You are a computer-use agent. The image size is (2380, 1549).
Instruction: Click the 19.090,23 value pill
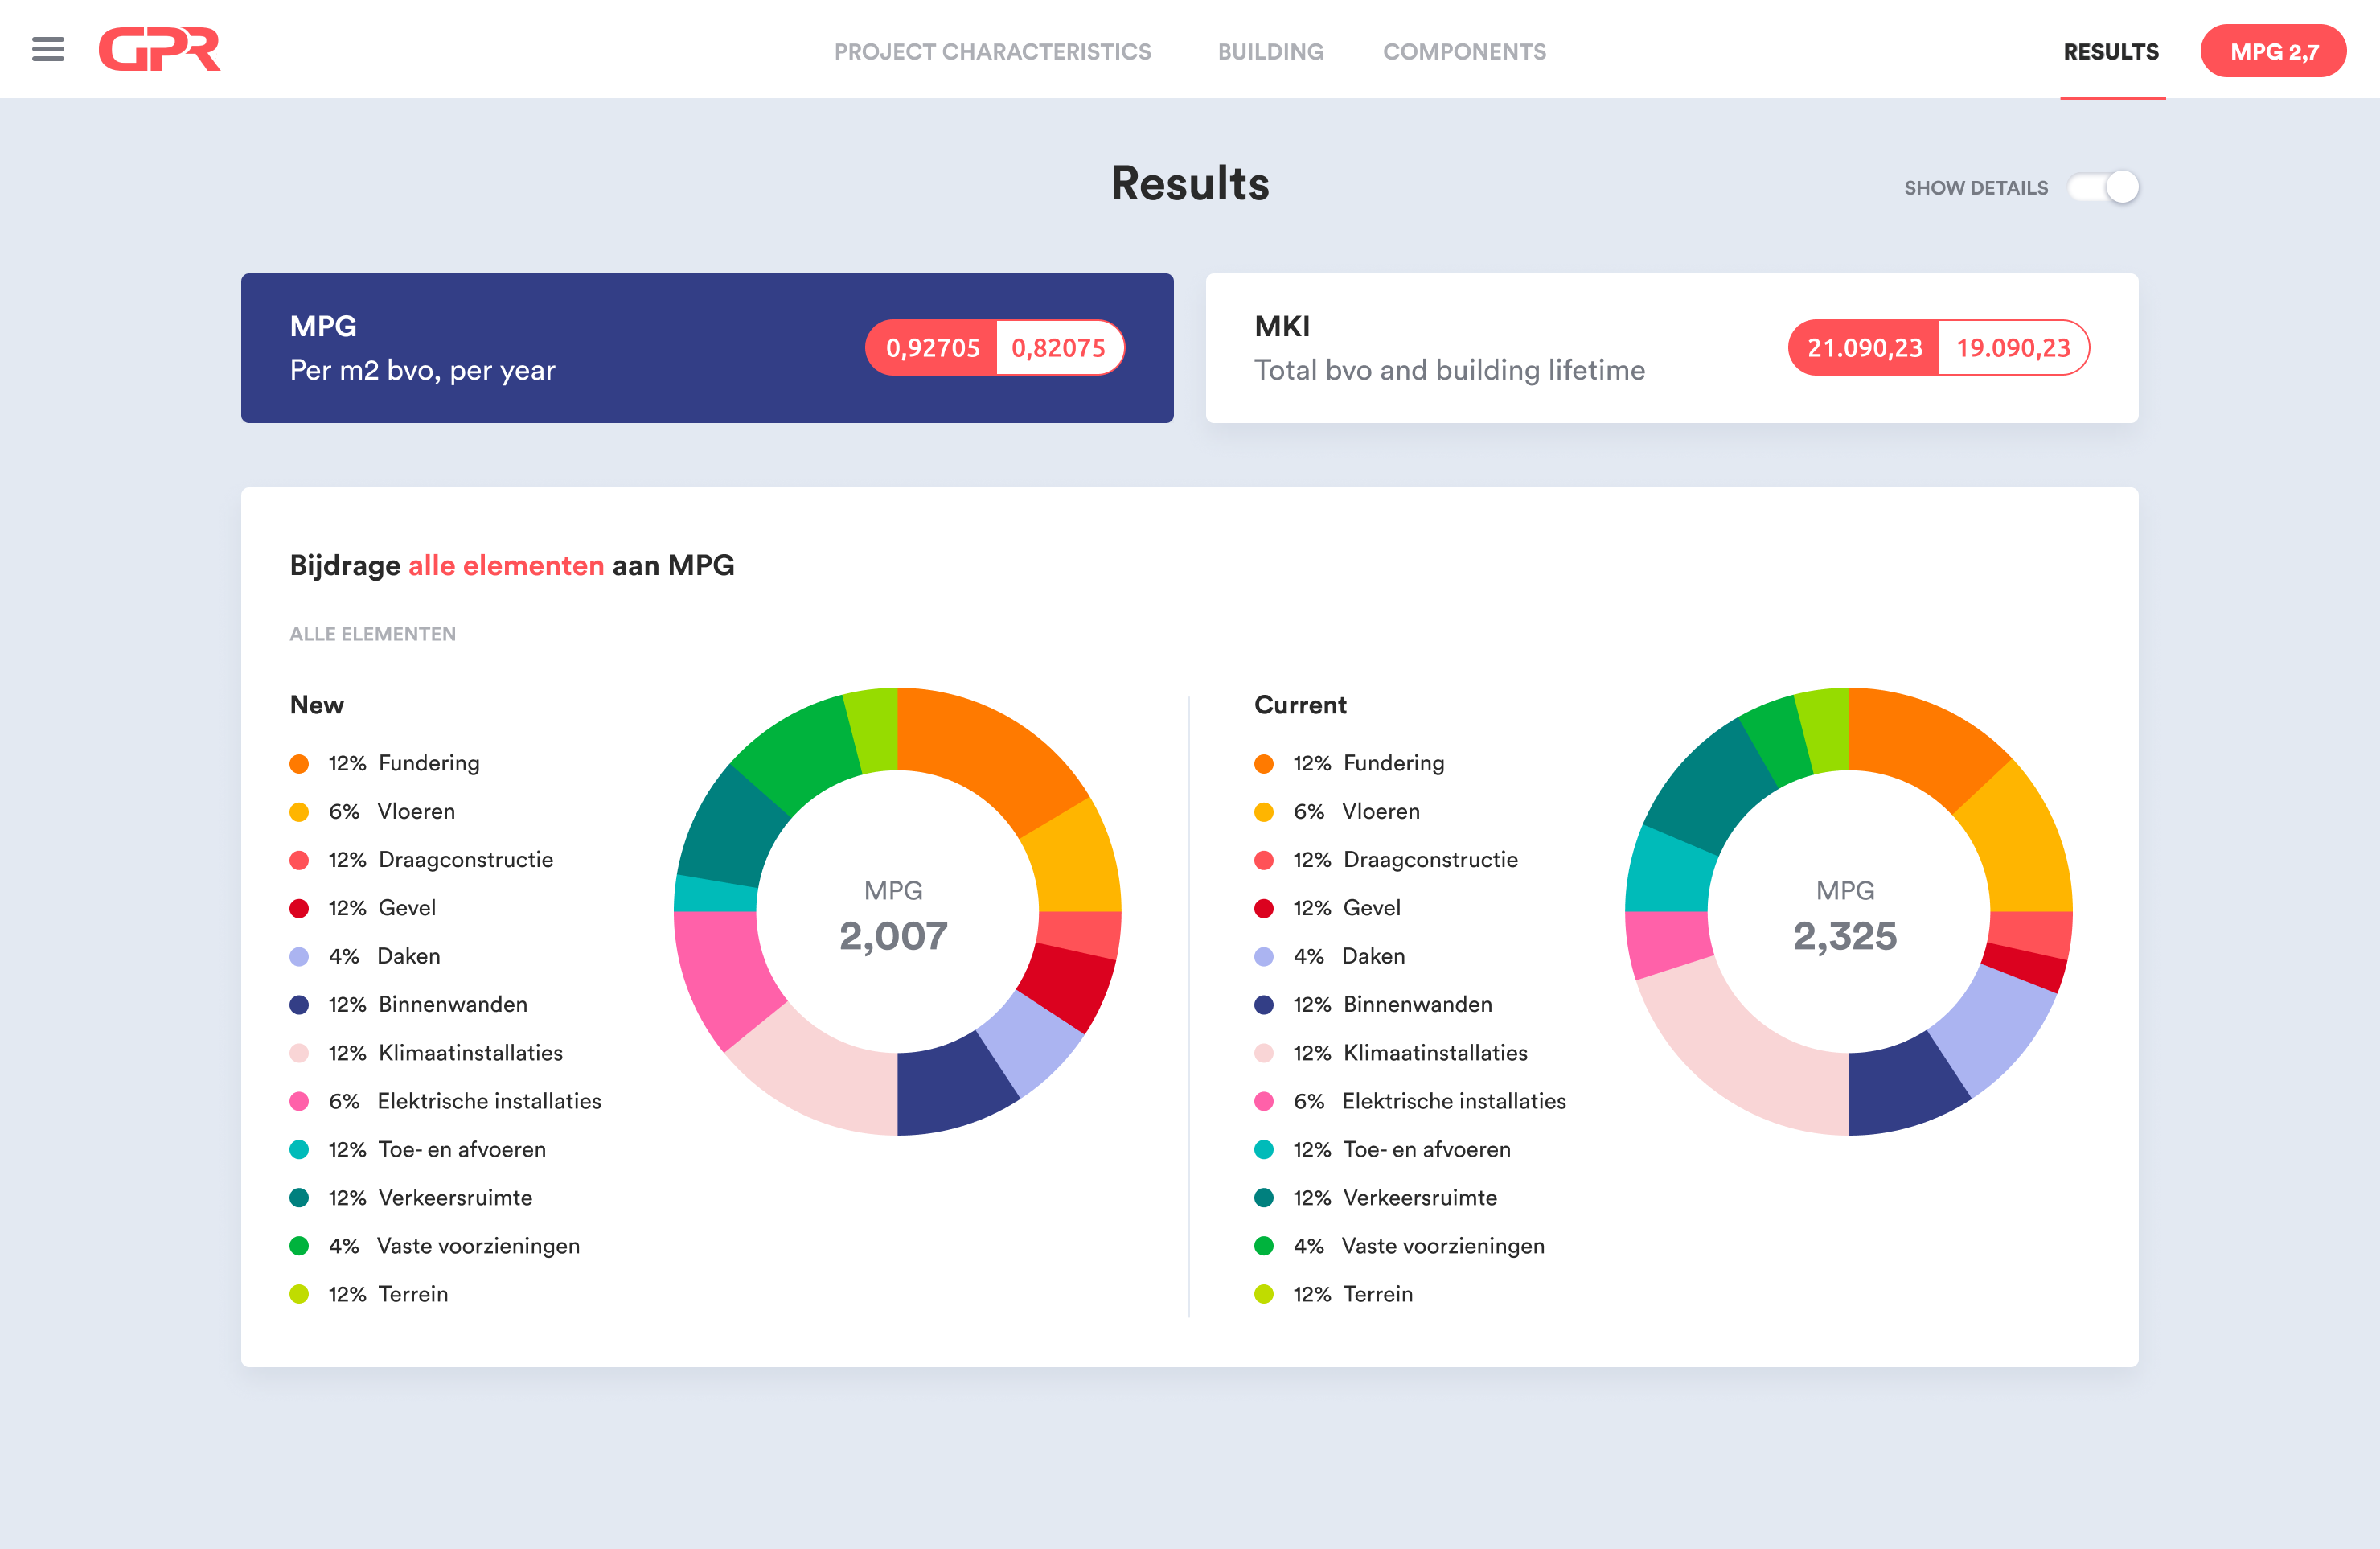coord(2013,348)
